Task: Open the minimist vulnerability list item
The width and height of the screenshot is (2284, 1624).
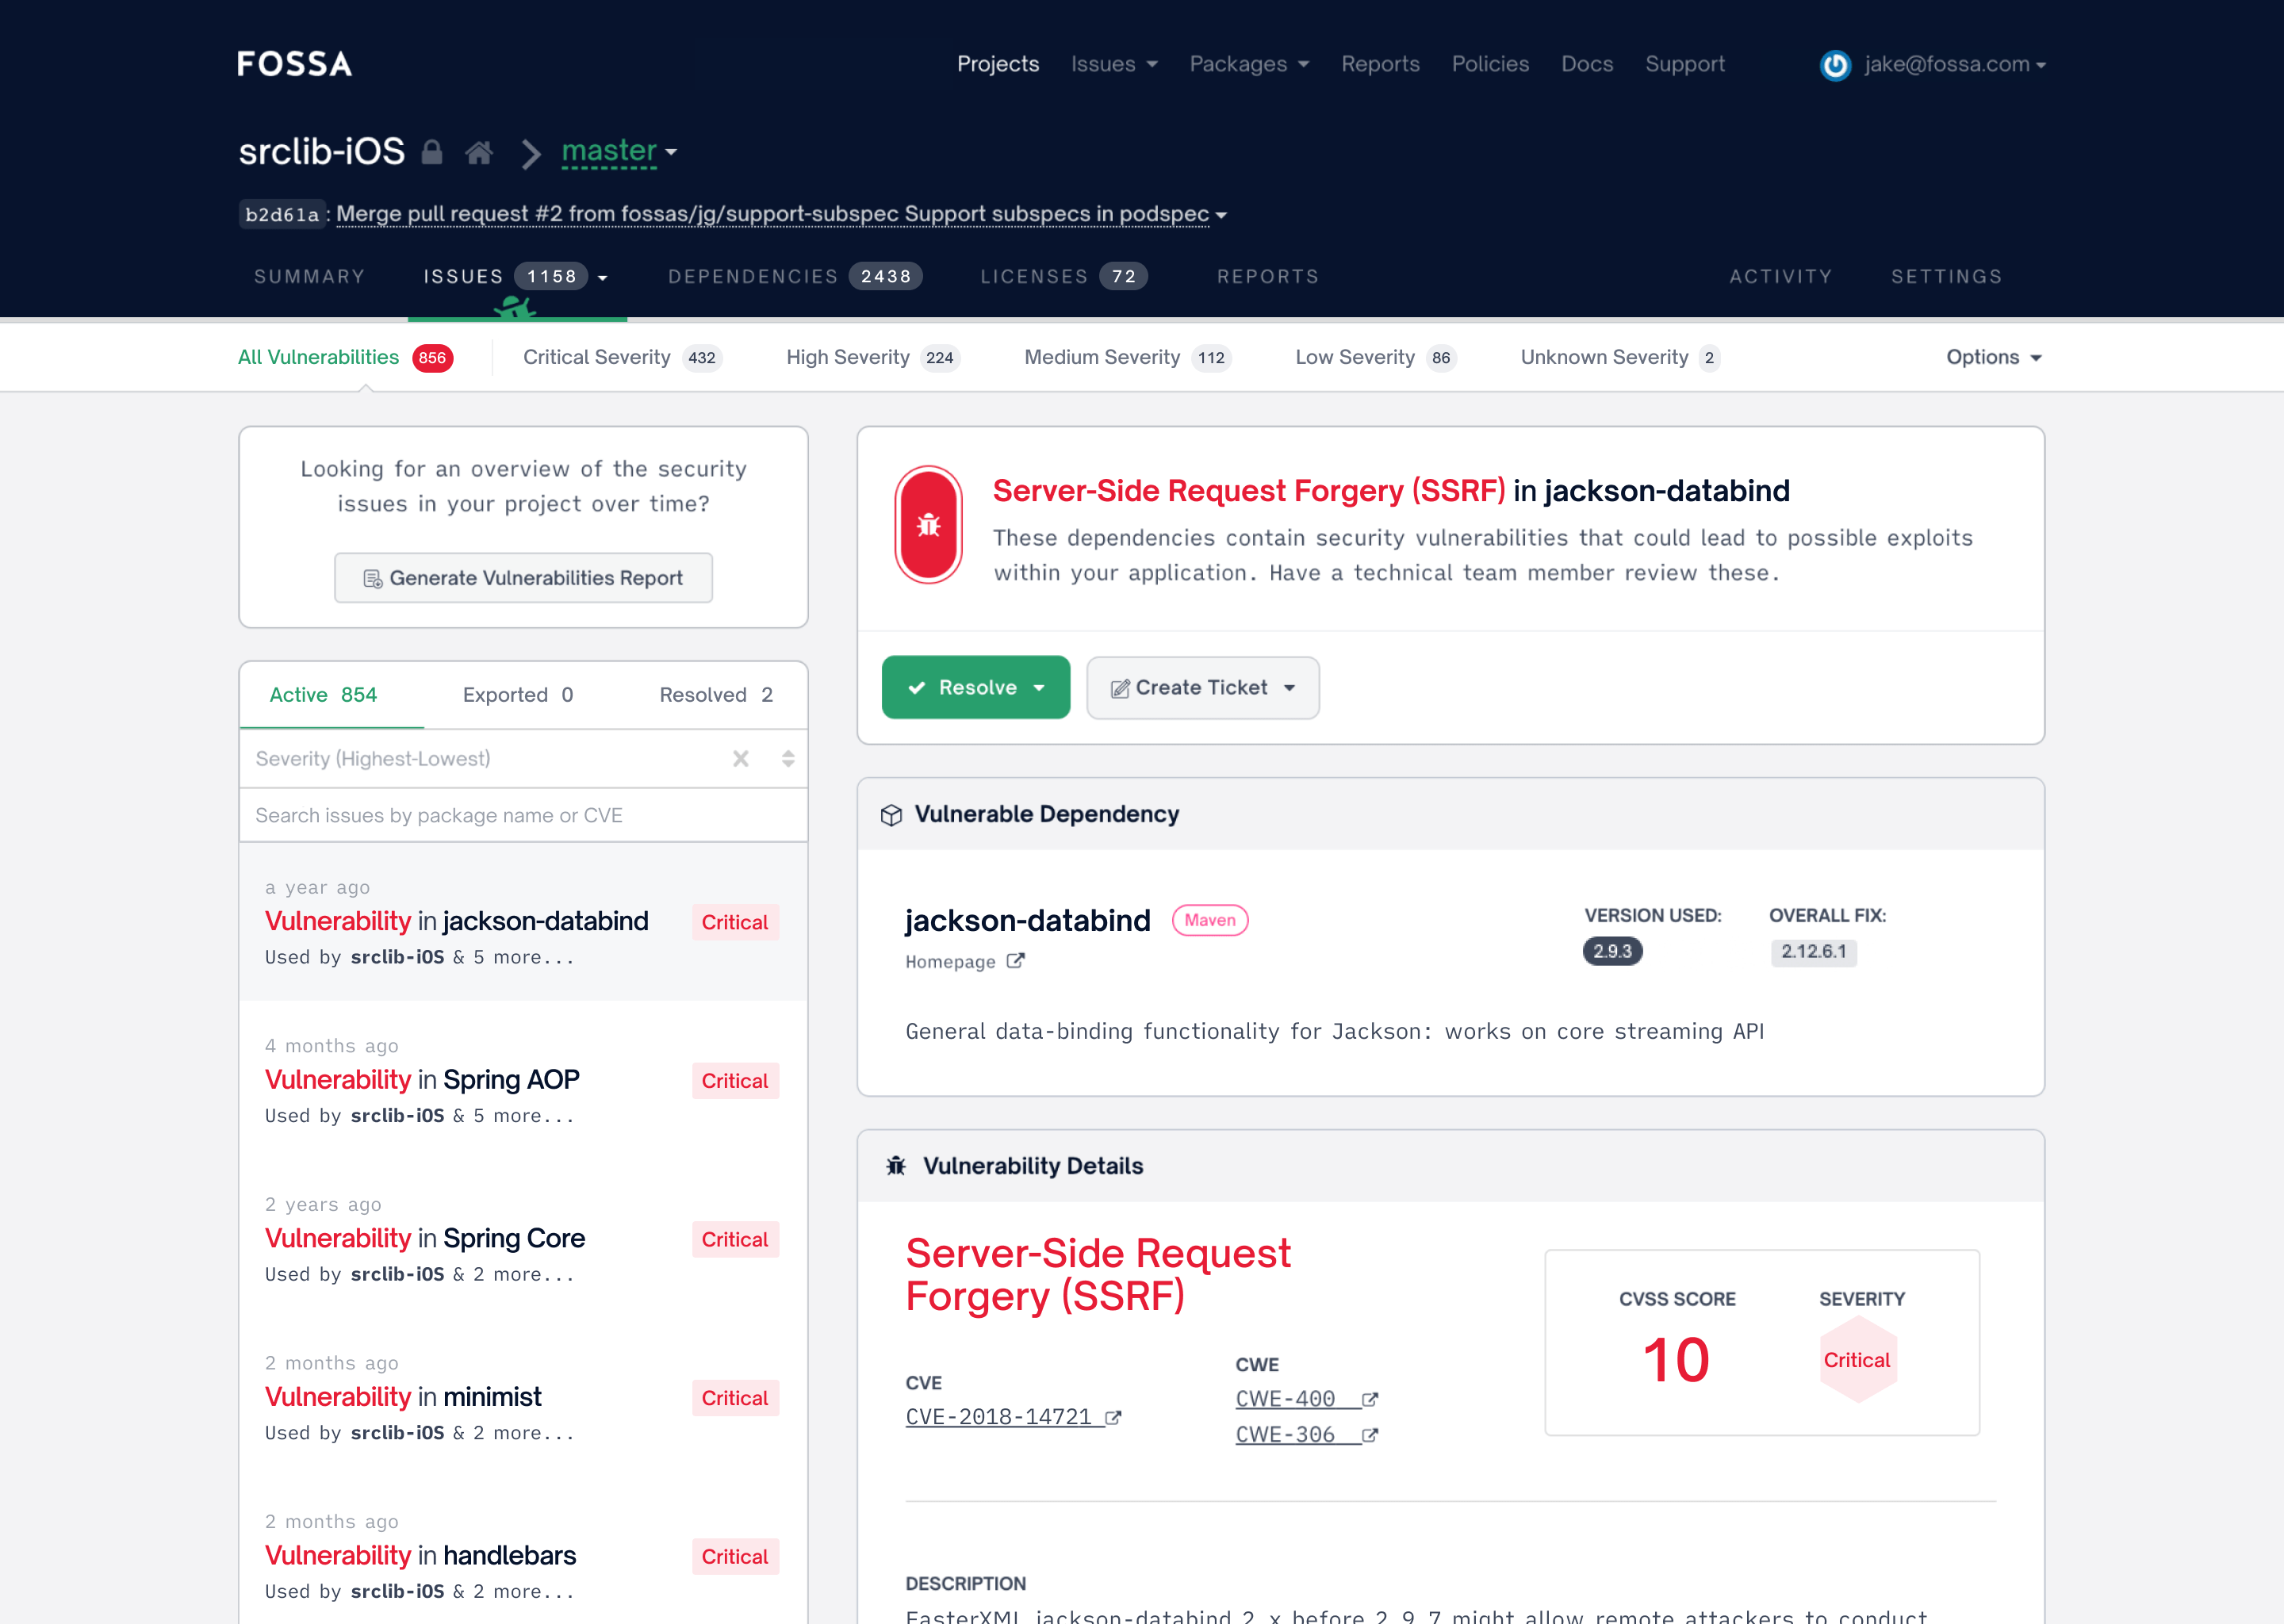Action: click(x=523, y=1398)
